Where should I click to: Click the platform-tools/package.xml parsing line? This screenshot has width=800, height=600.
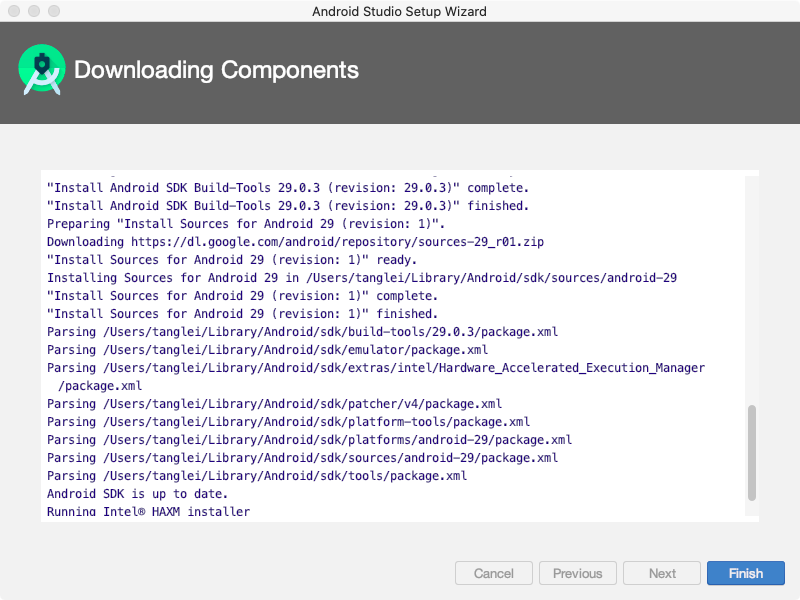click(288, 422)
